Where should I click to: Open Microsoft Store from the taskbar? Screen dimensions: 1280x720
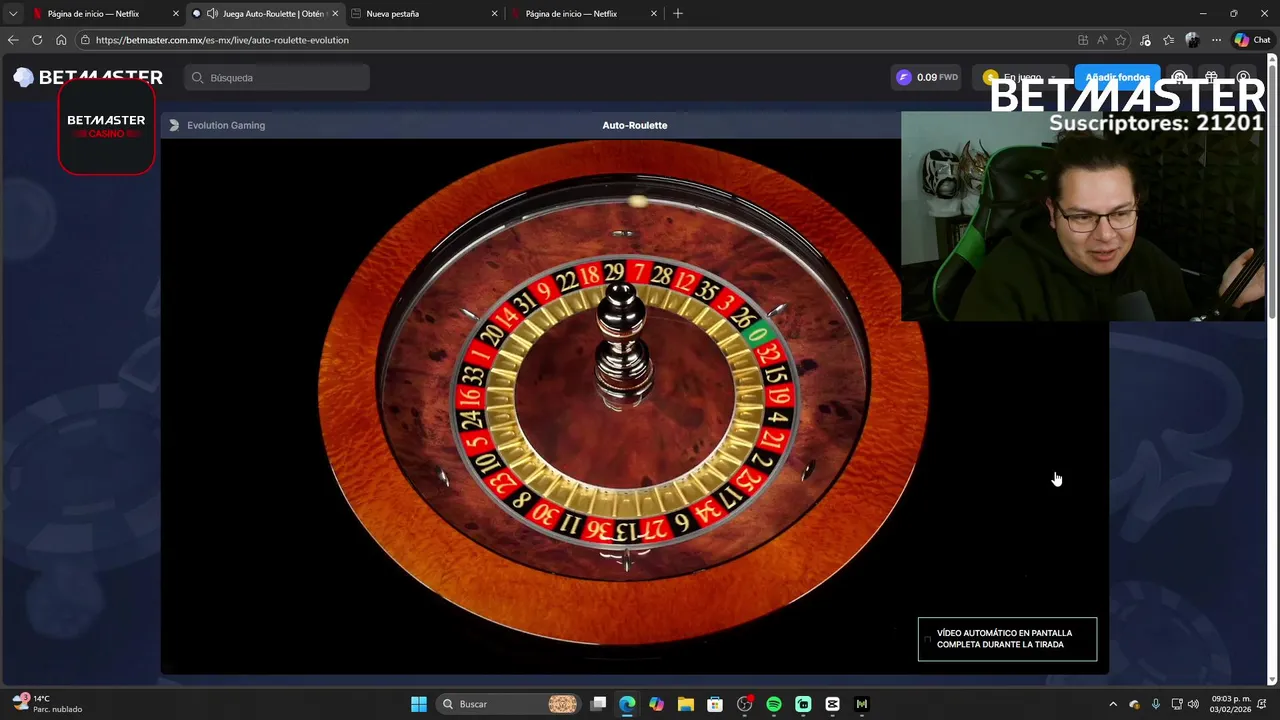click(x=715, y=704)
